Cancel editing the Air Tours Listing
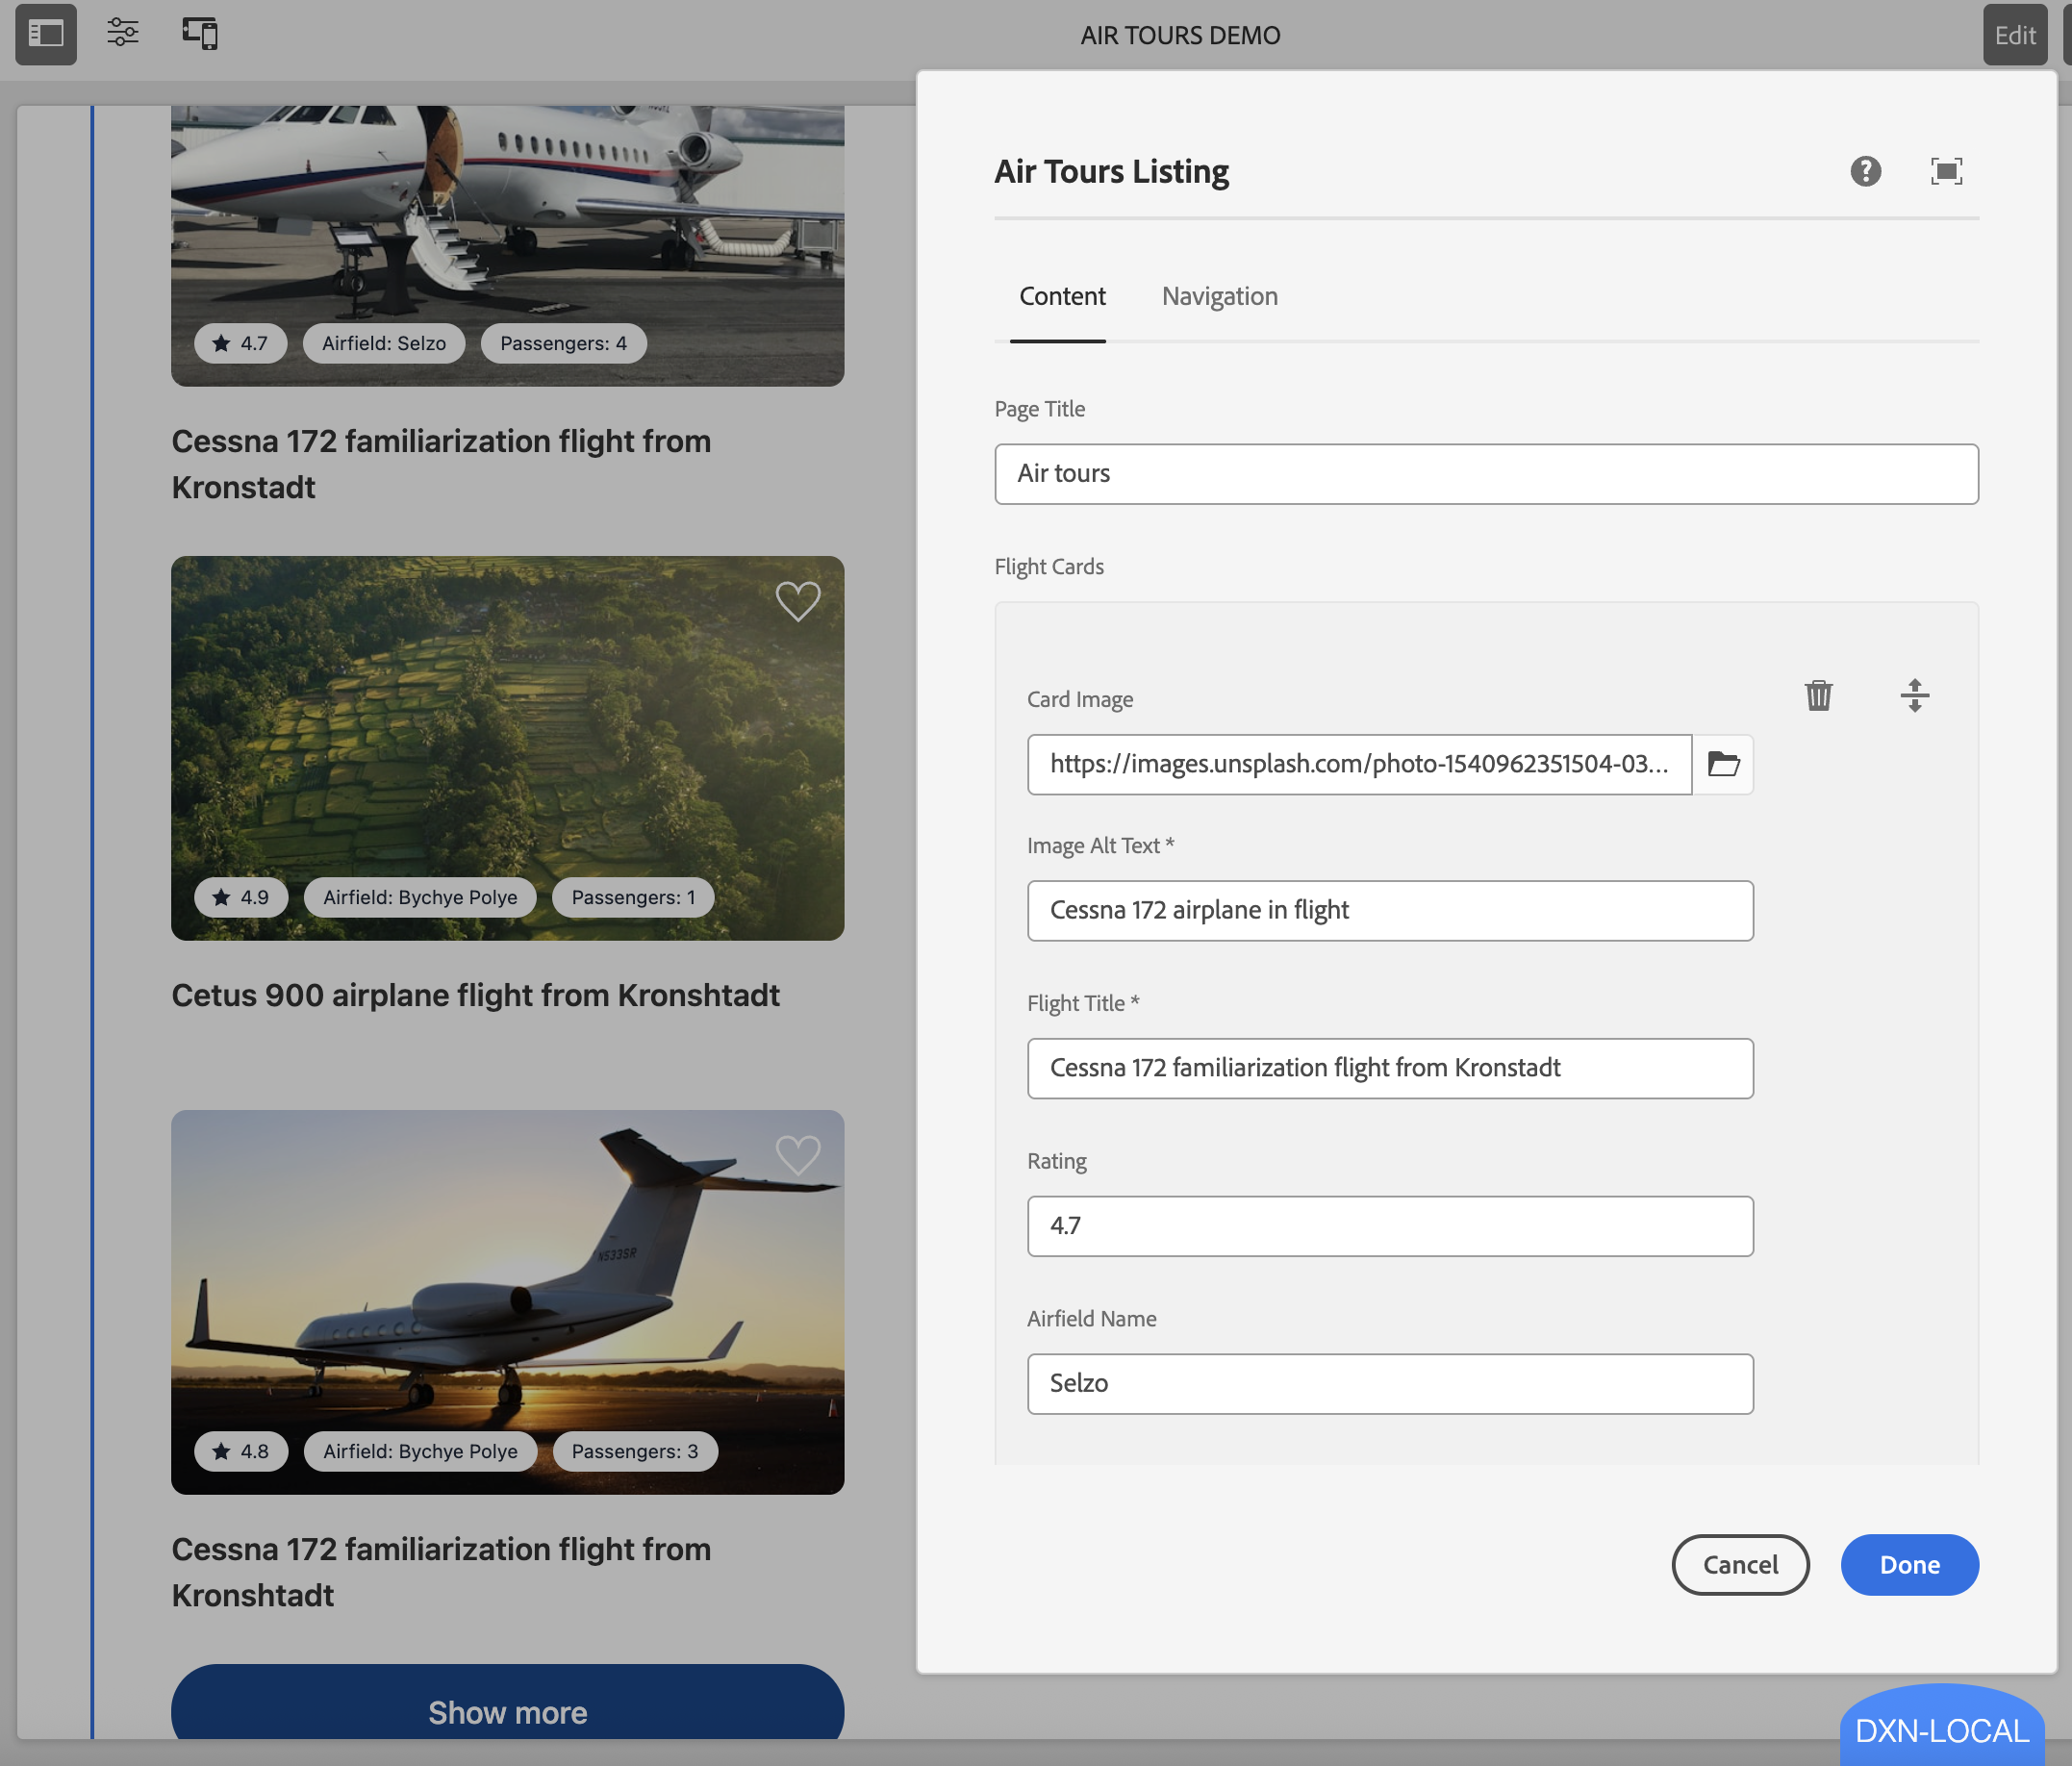2072x1766 pixels. tap(1740, 1565)
